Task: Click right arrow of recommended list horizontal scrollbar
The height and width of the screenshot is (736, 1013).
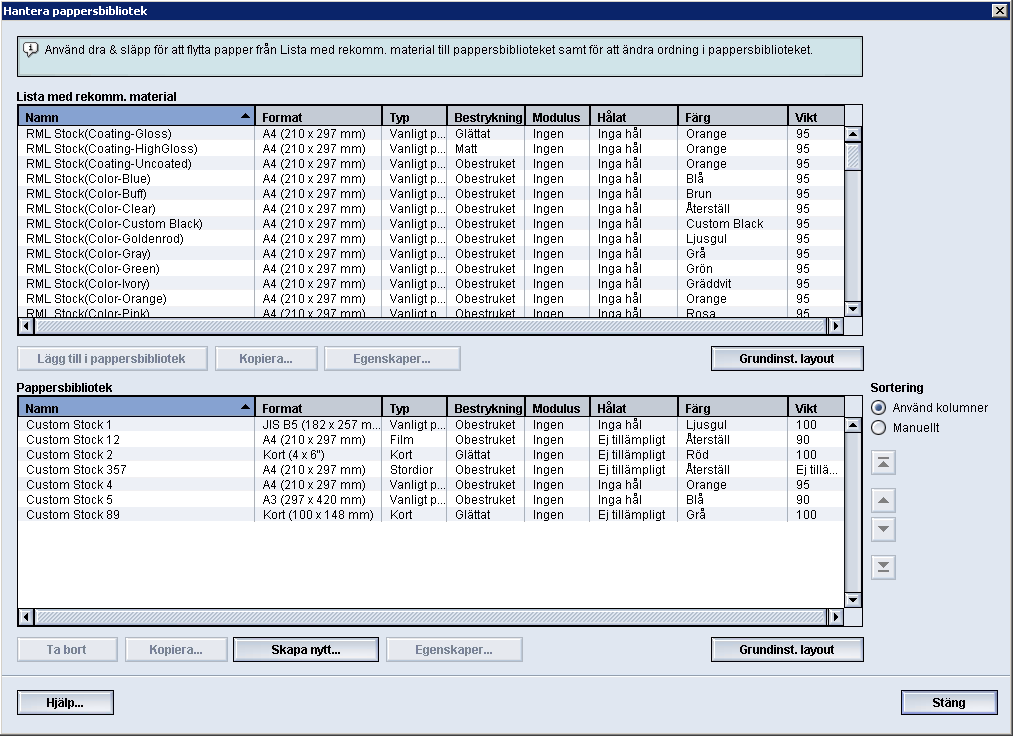Action: pyautogui.click(x=835, y=326)
